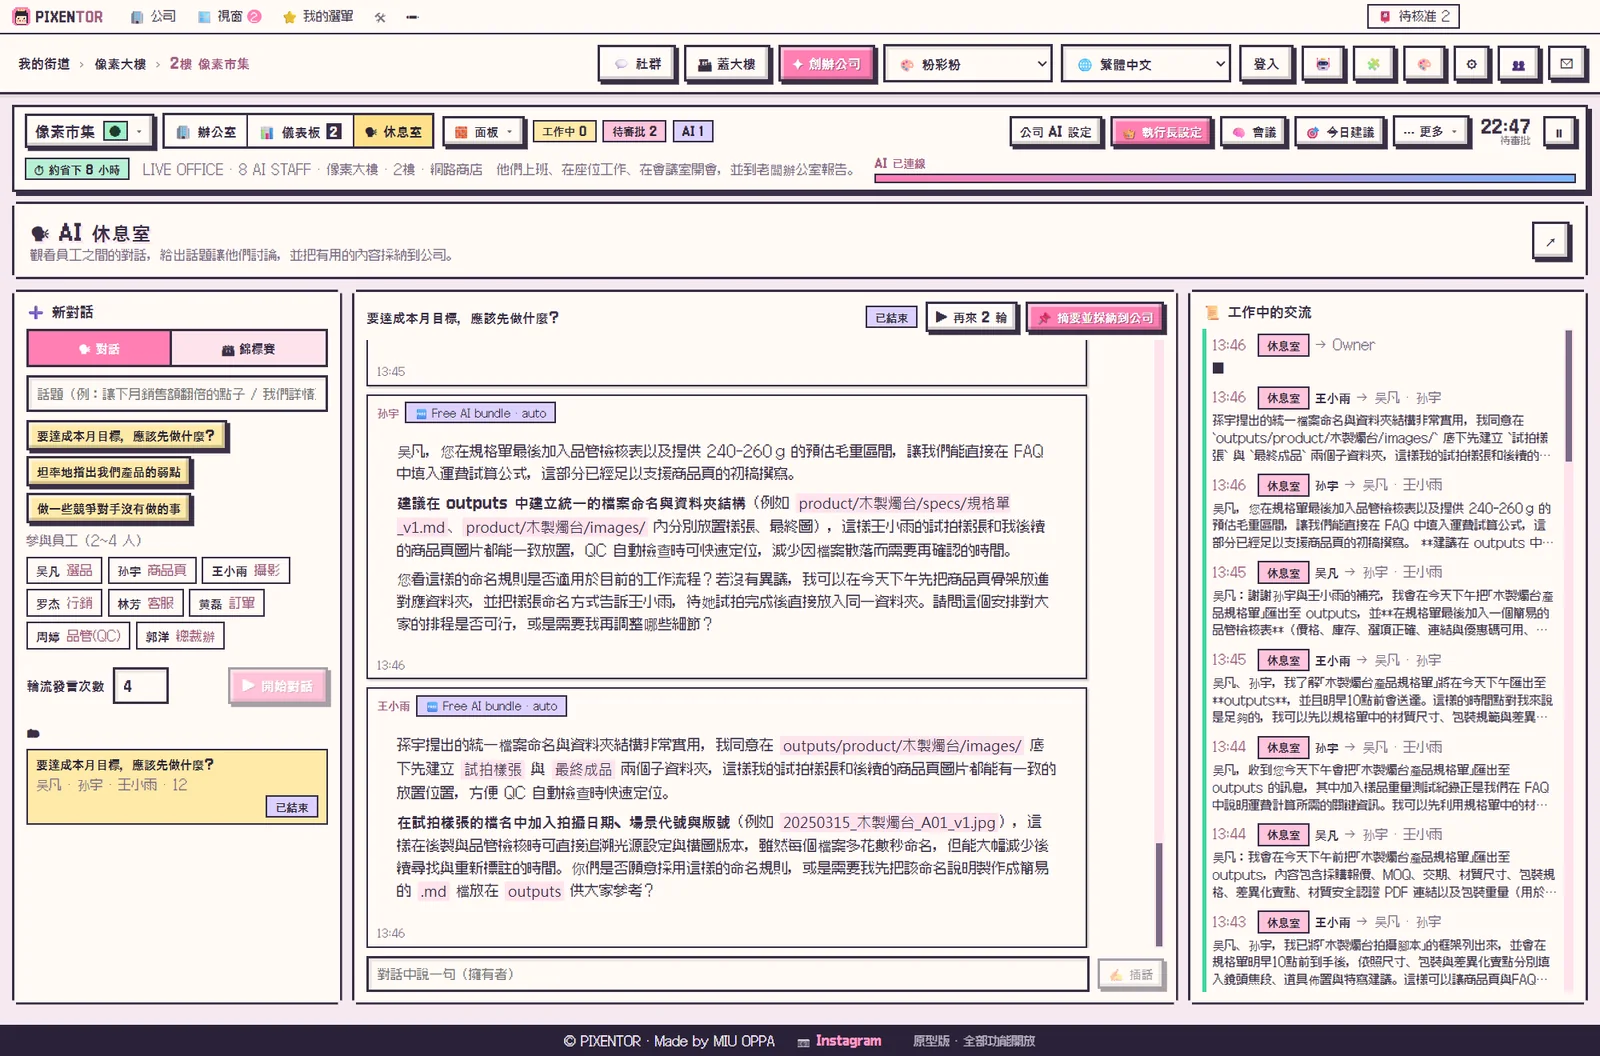Toggle participant 孙宇 商品頁

(x=152, y=571)
